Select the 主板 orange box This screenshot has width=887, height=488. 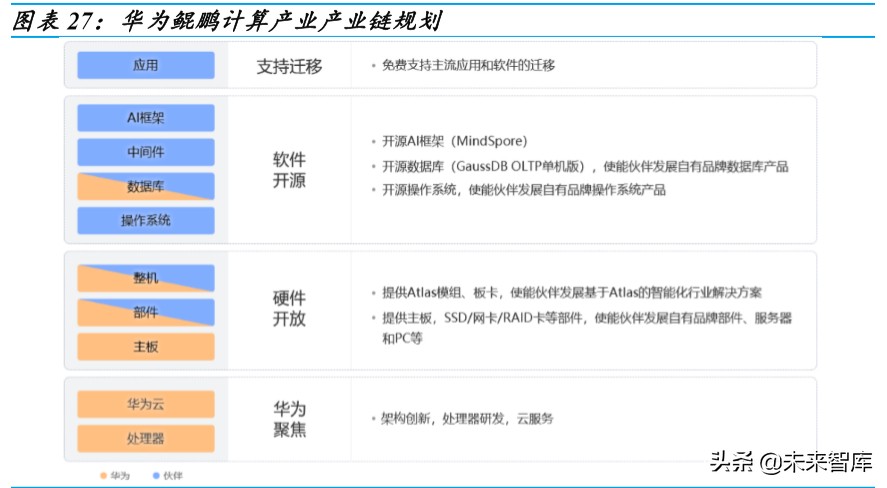[x=146, y=346]
